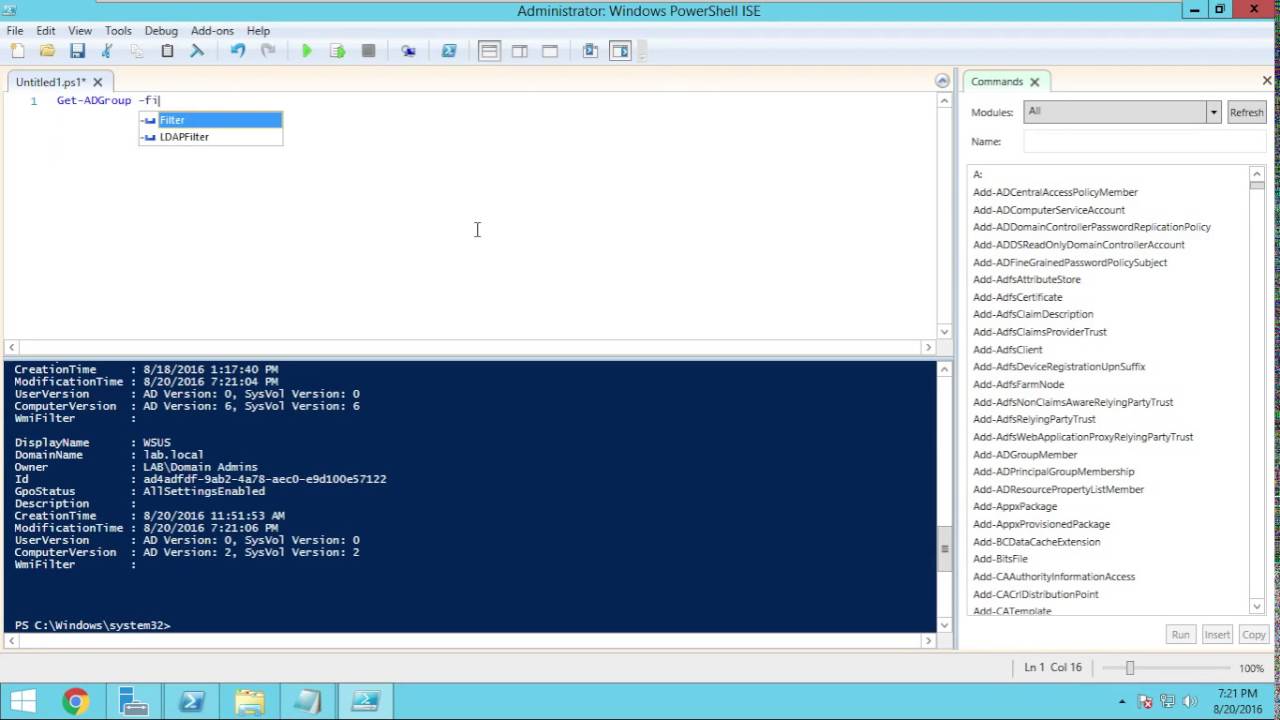This screenshot has width=1280, height=720.
Task: Click New Remote PowerShell Tab icon
Action: pyautogui.click(x=408, y=51)
